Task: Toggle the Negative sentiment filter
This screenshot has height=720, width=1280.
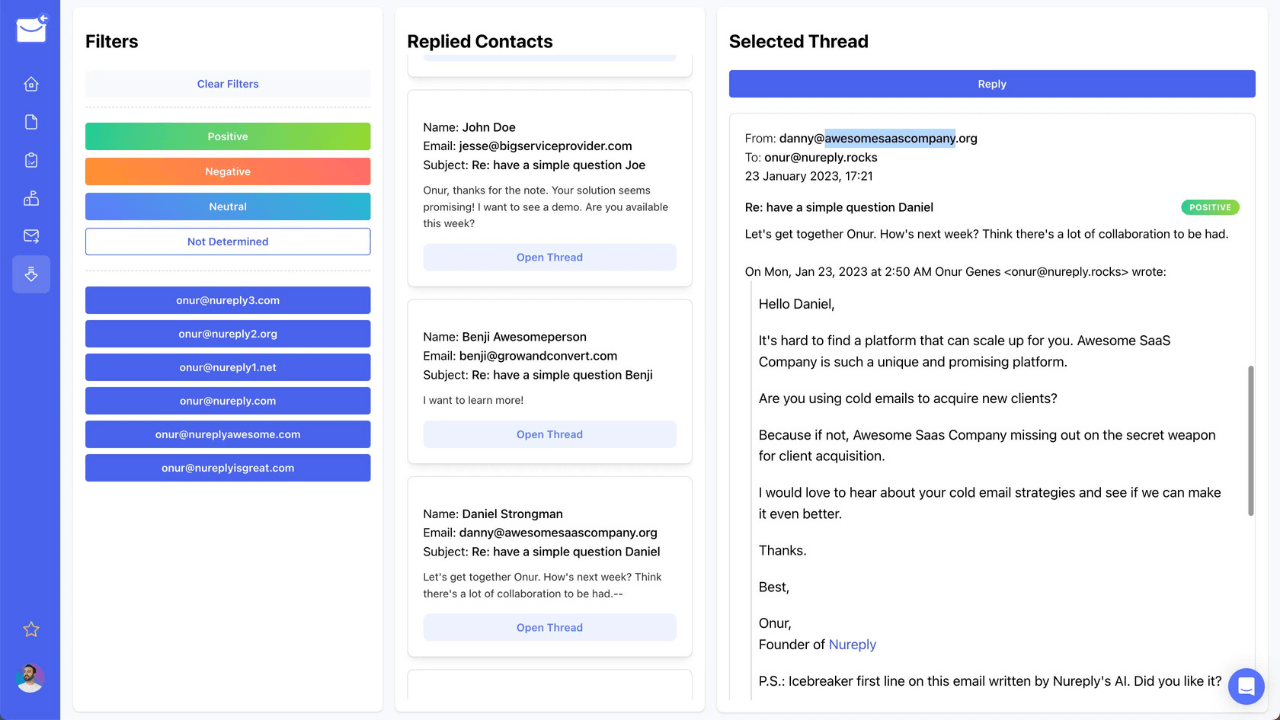Action: coord(228,172)
